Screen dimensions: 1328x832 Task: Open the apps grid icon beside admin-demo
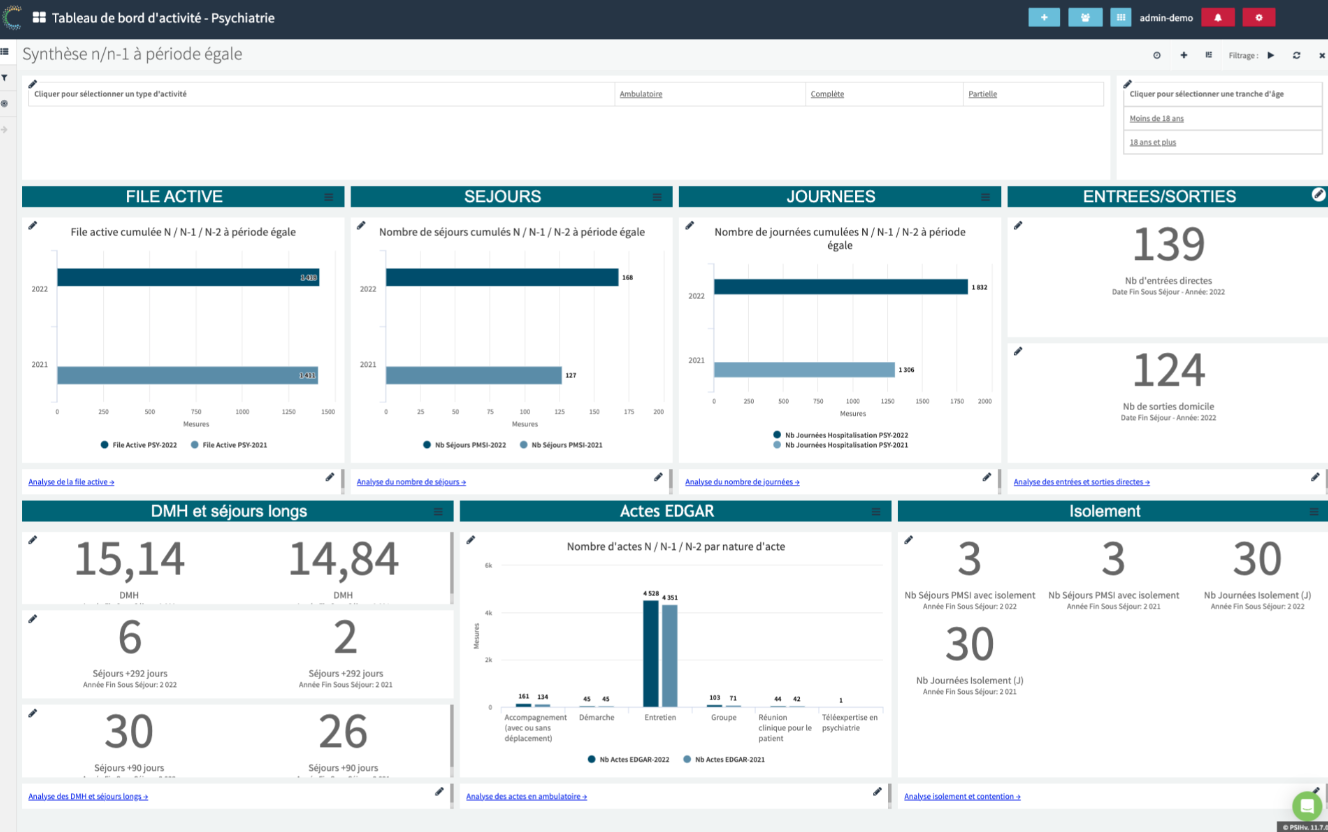tap(1120, 17)
